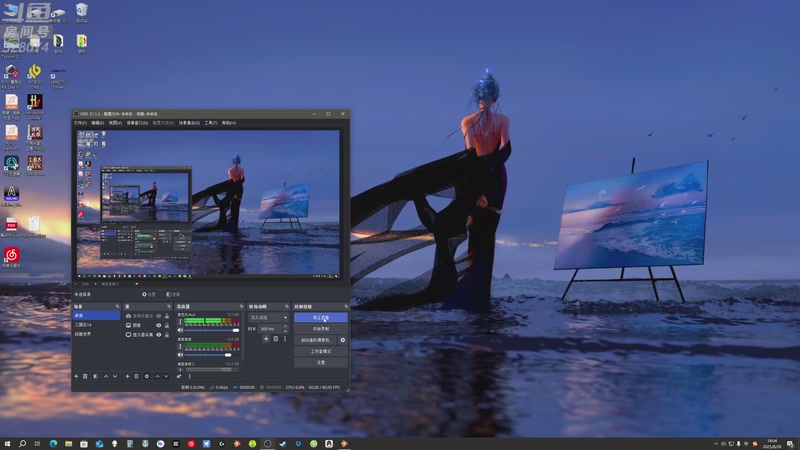Toggle 工作室模式 studio mode

321,351
